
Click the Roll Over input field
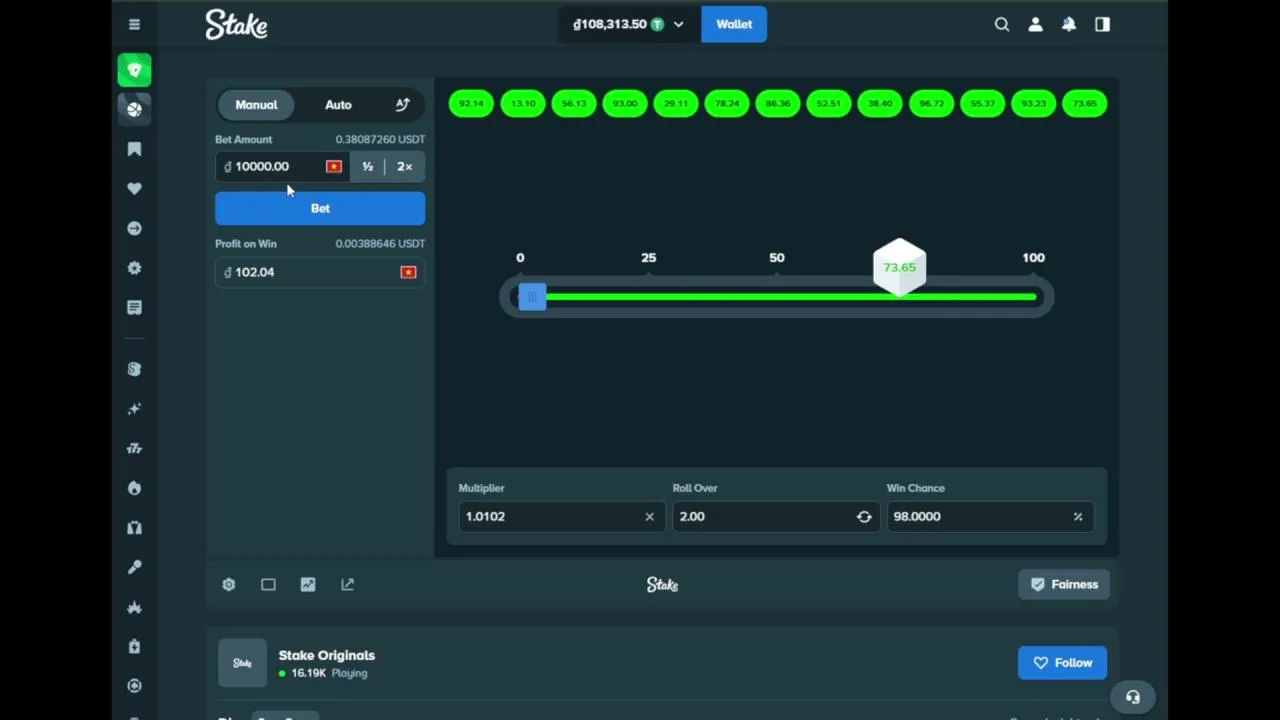pos(775,516)
